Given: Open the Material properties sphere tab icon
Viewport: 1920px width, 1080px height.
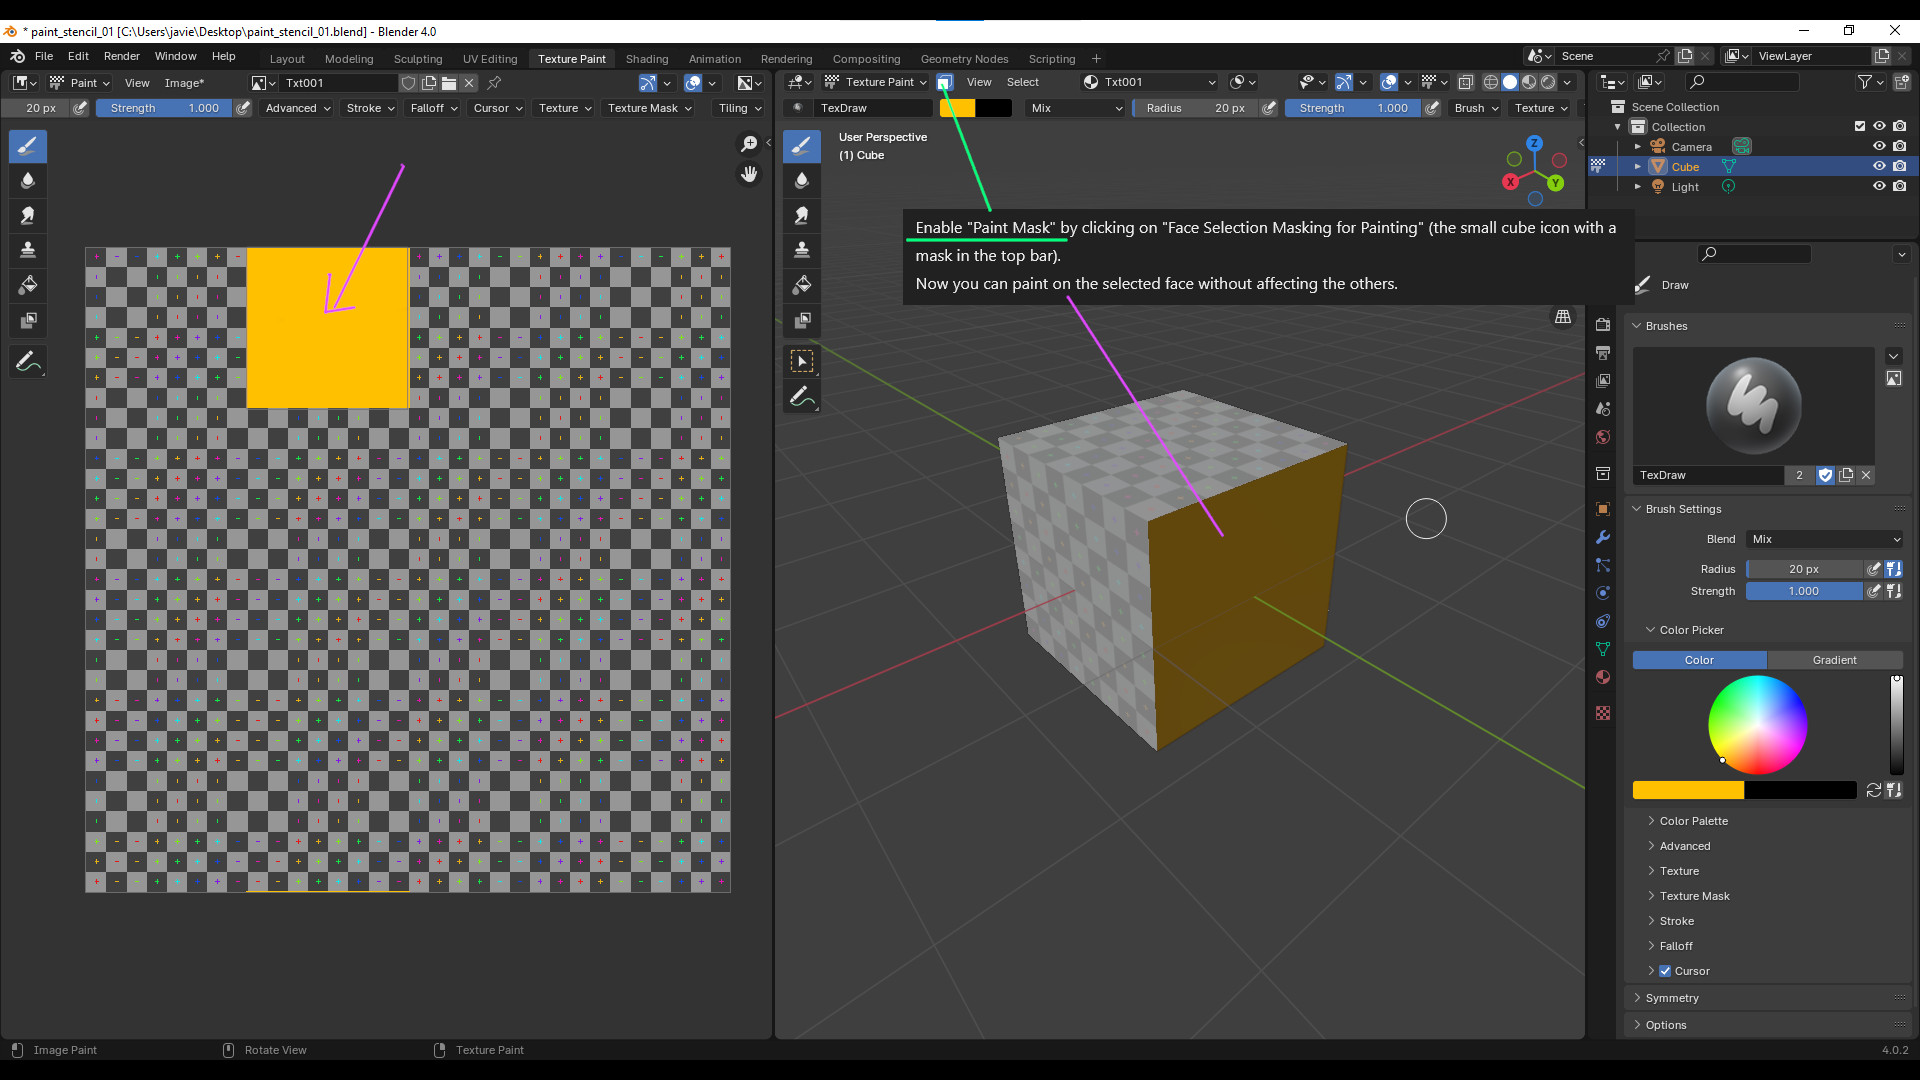Looking at the screenshot, I should pos(1603,677).
